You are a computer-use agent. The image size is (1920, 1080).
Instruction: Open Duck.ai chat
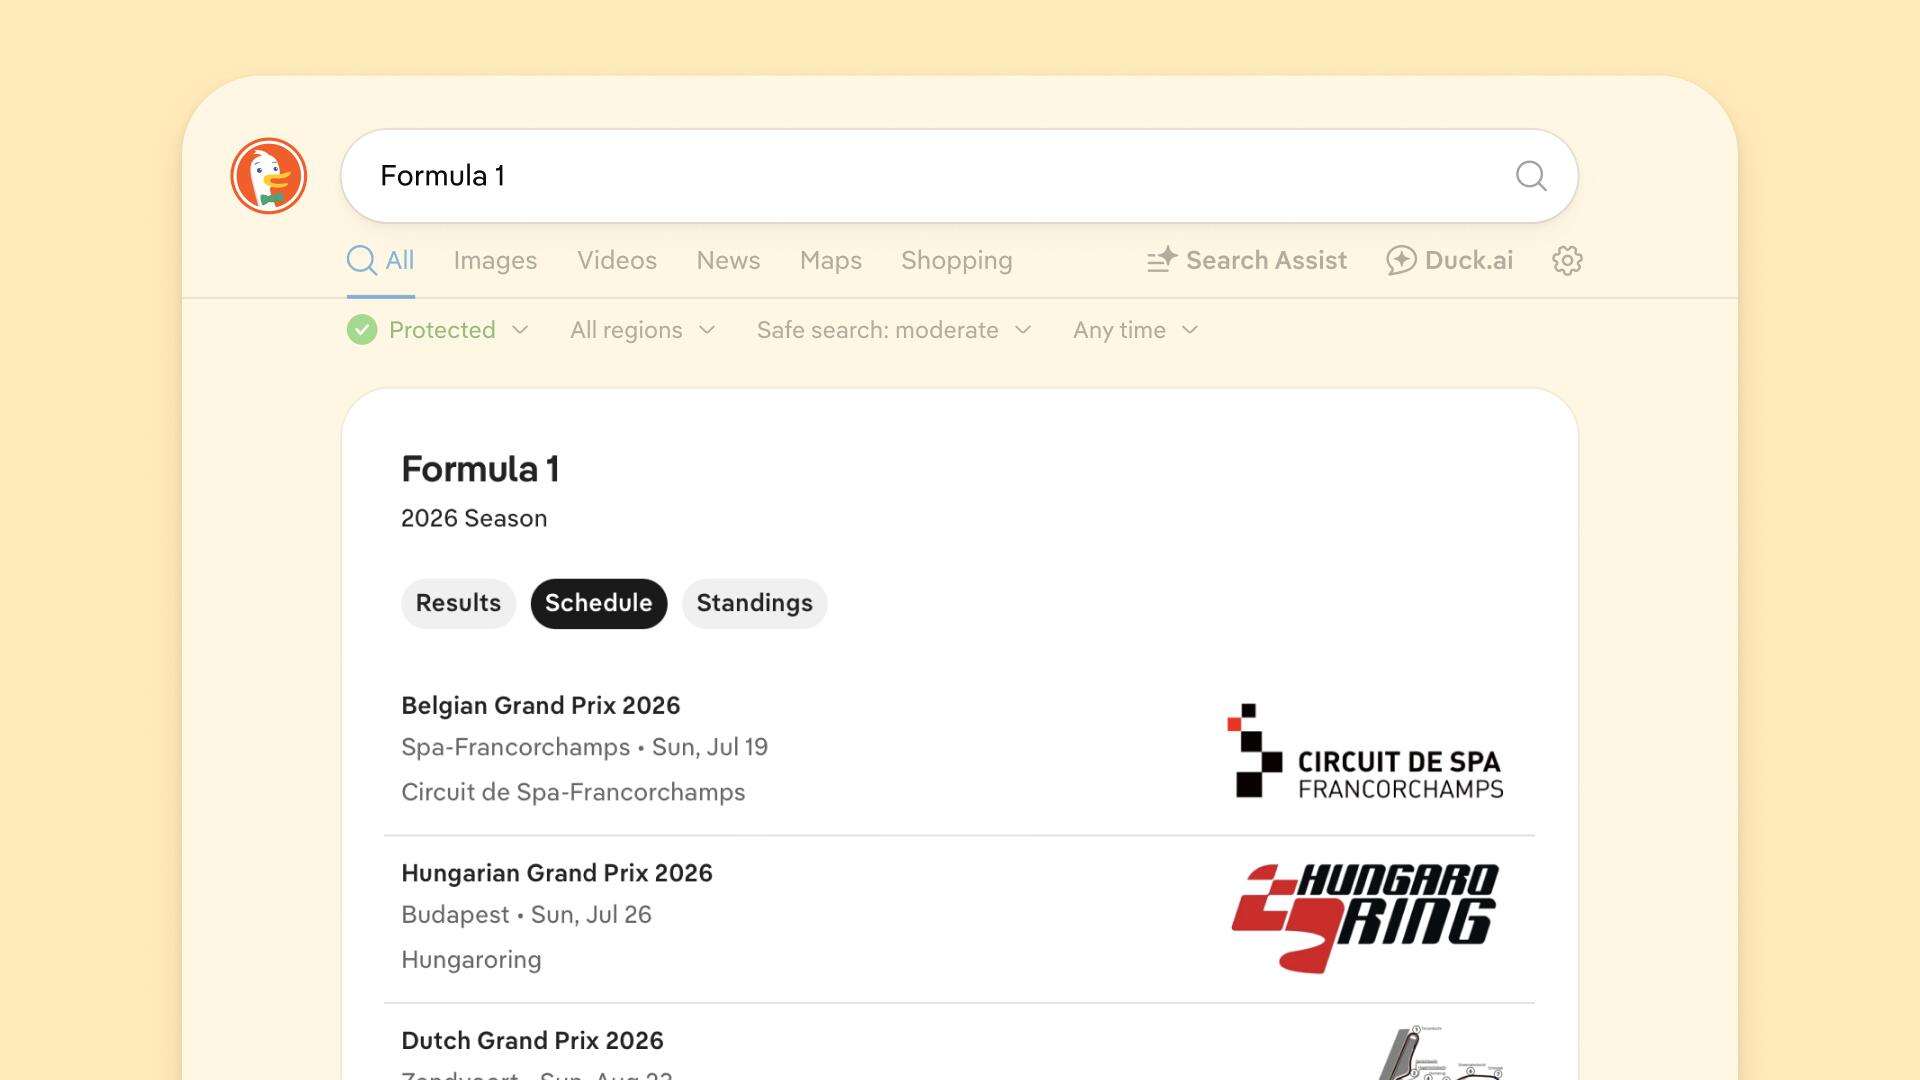[x=1449, y=260]
